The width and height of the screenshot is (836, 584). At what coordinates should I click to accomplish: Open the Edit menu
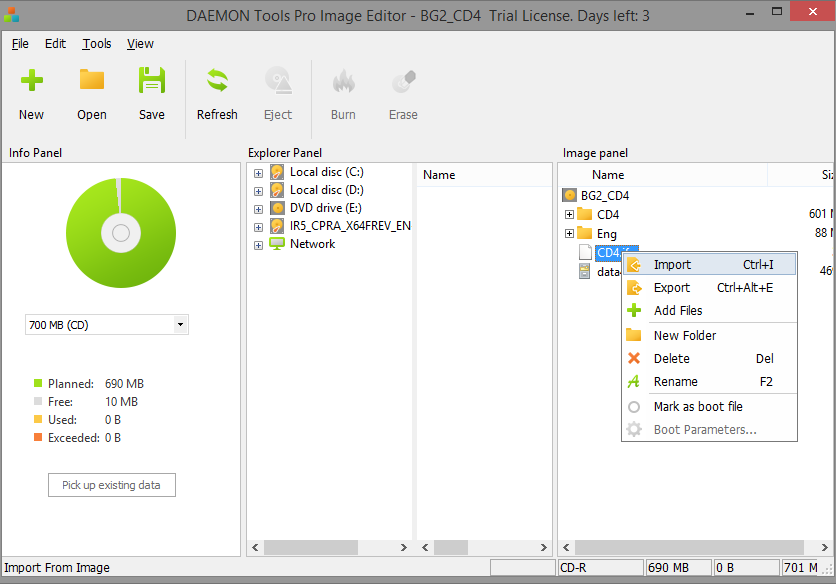tap(55, 44)
